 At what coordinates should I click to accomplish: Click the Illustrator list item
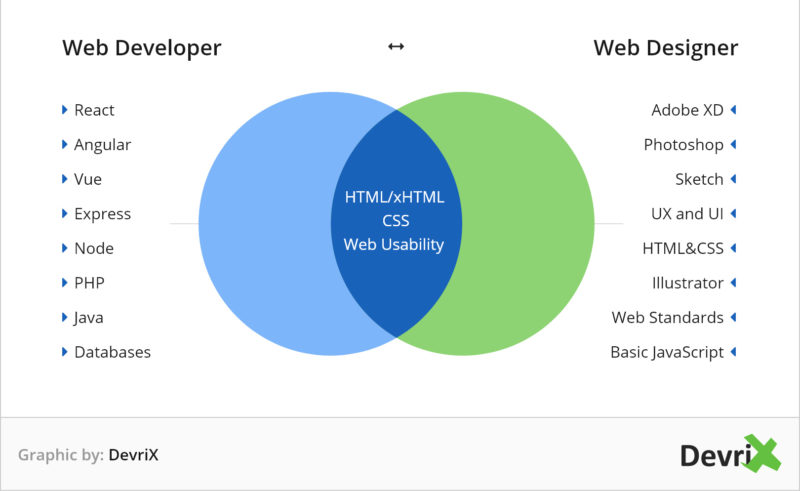(x=687, y=283)
